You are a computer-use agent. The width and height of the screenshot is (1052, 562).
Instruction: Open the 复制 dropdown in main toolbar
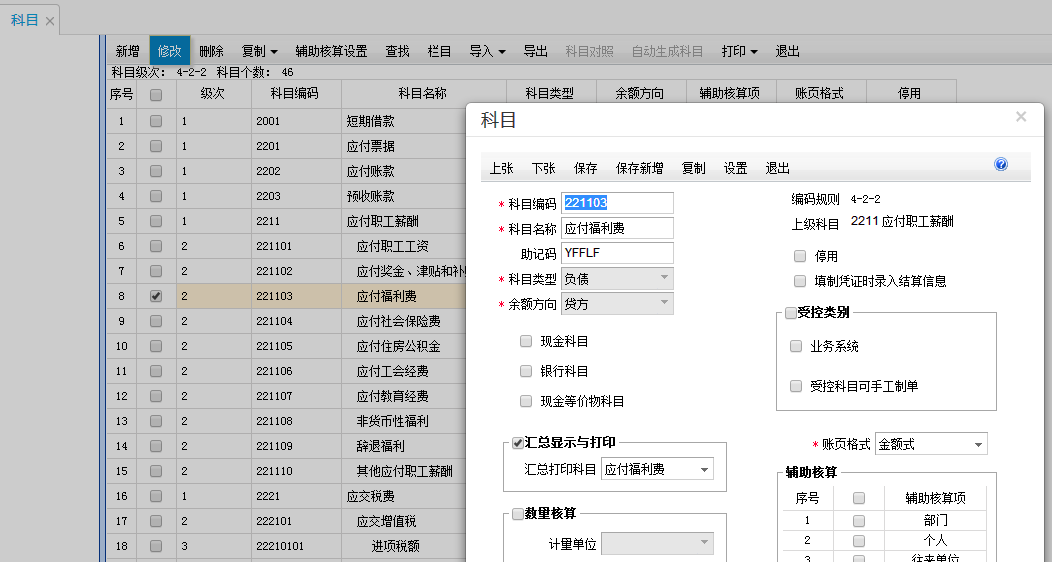pyautogui.click(x=260, y=51)
